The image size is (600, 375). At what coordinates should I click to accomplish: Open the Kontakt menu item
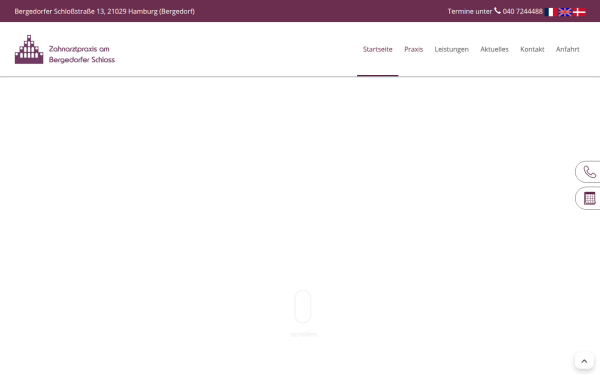pyautogui.click(x=532, y=49)
